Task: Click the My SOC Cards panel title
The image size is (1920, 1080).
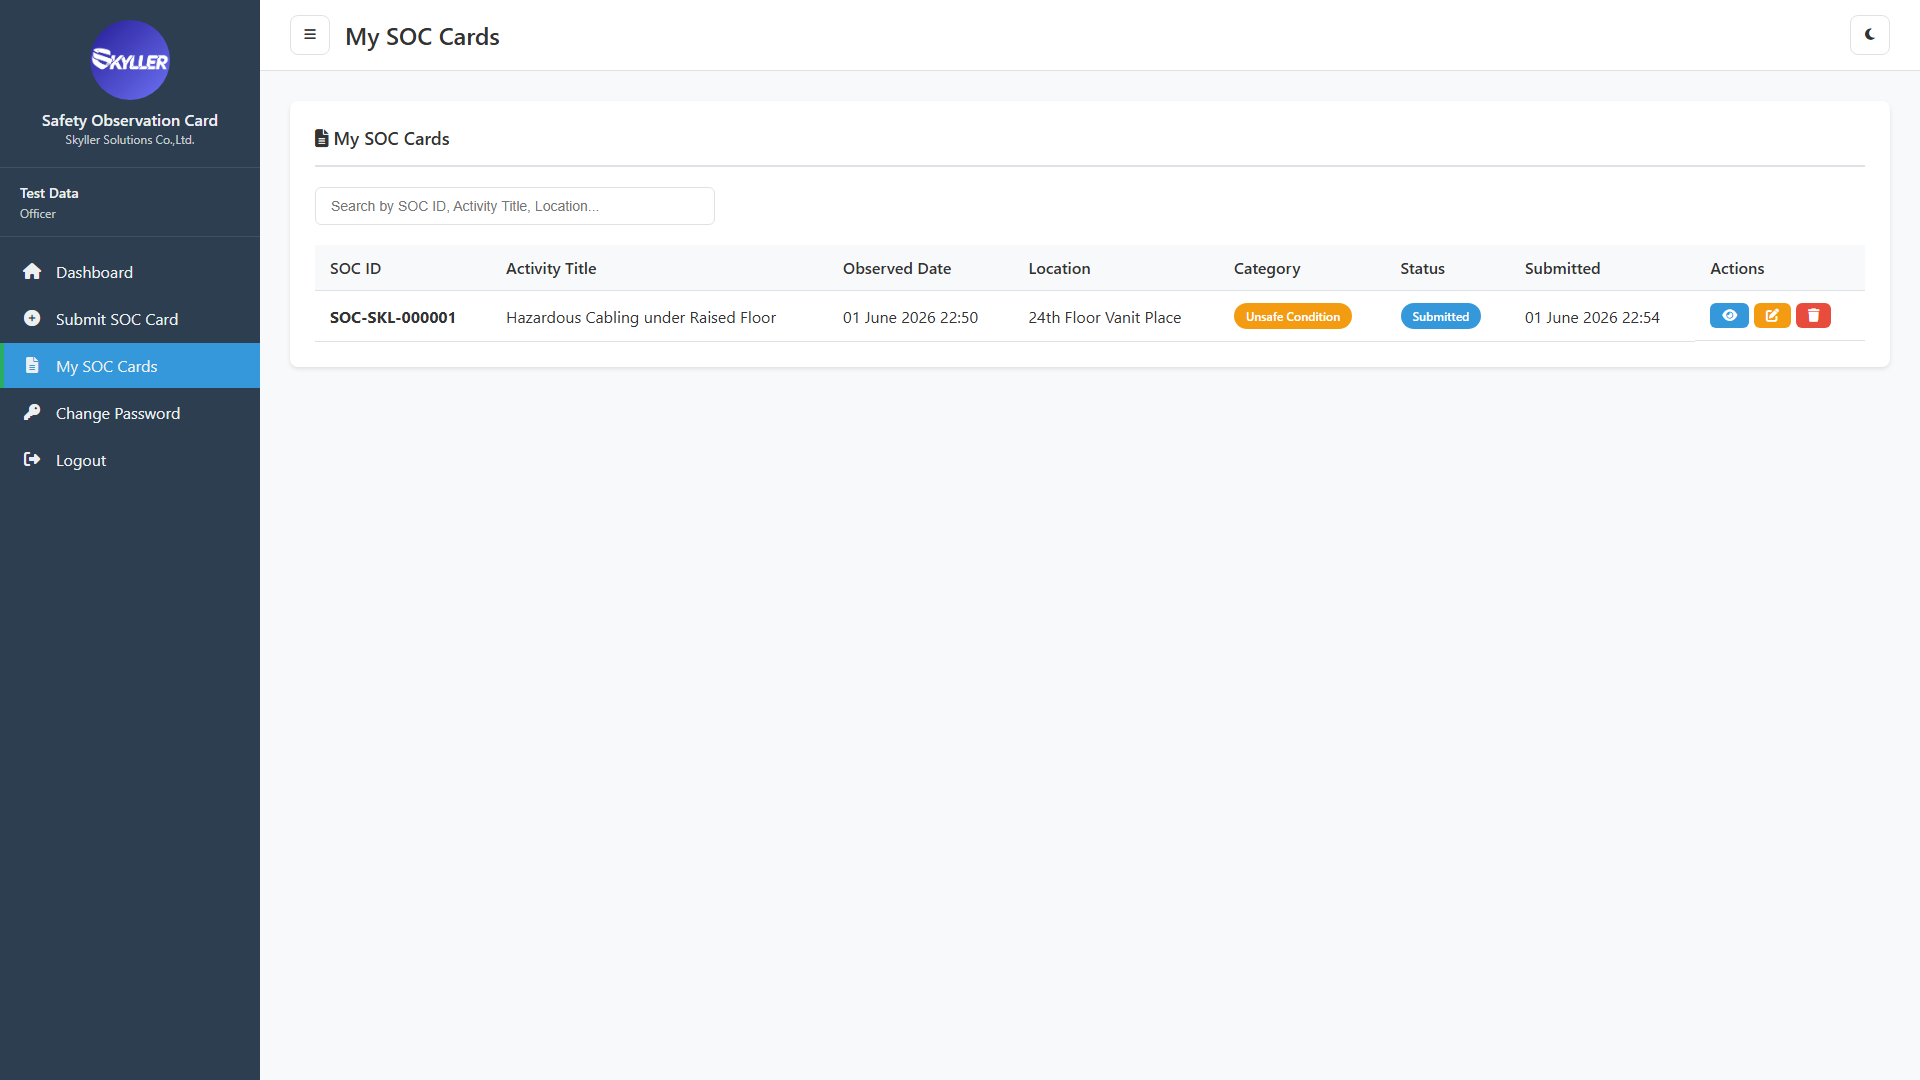Action: (391, 139)
